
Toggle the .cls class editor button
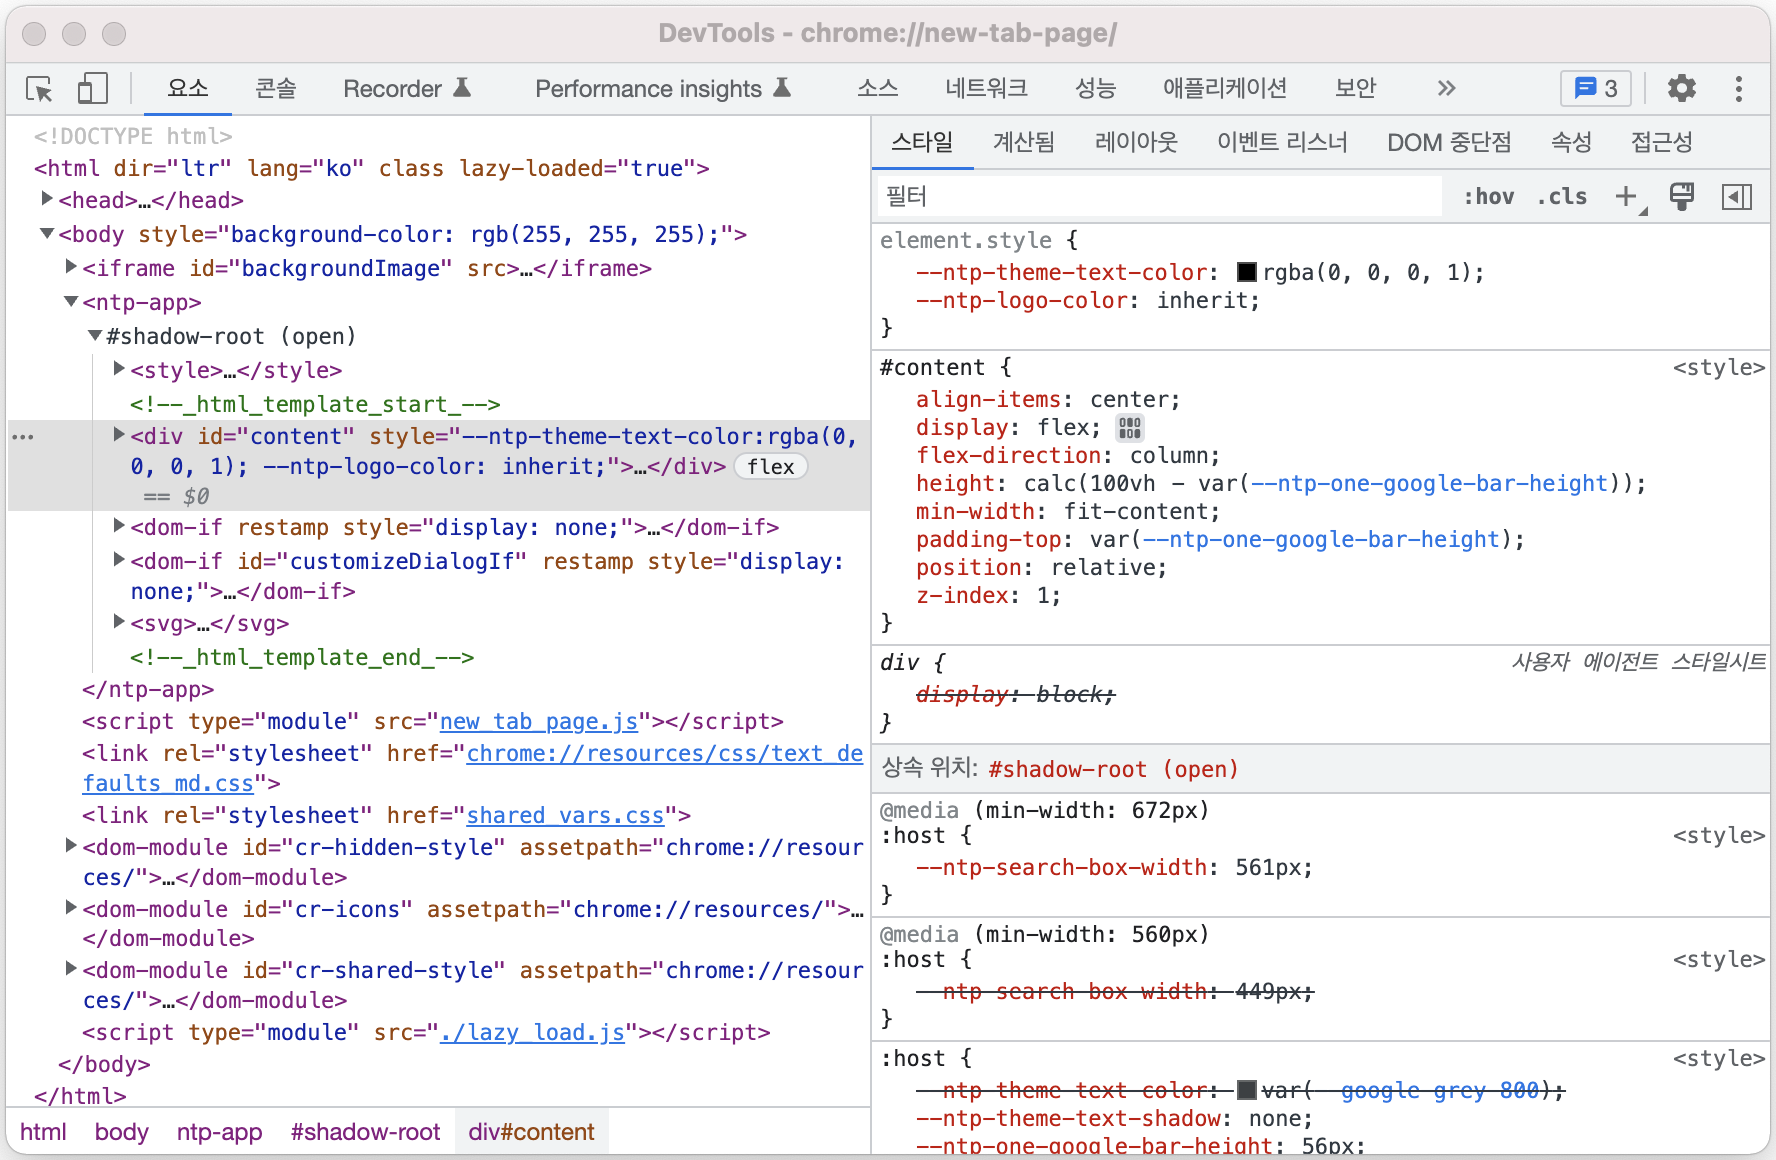tap(1562, 197)
